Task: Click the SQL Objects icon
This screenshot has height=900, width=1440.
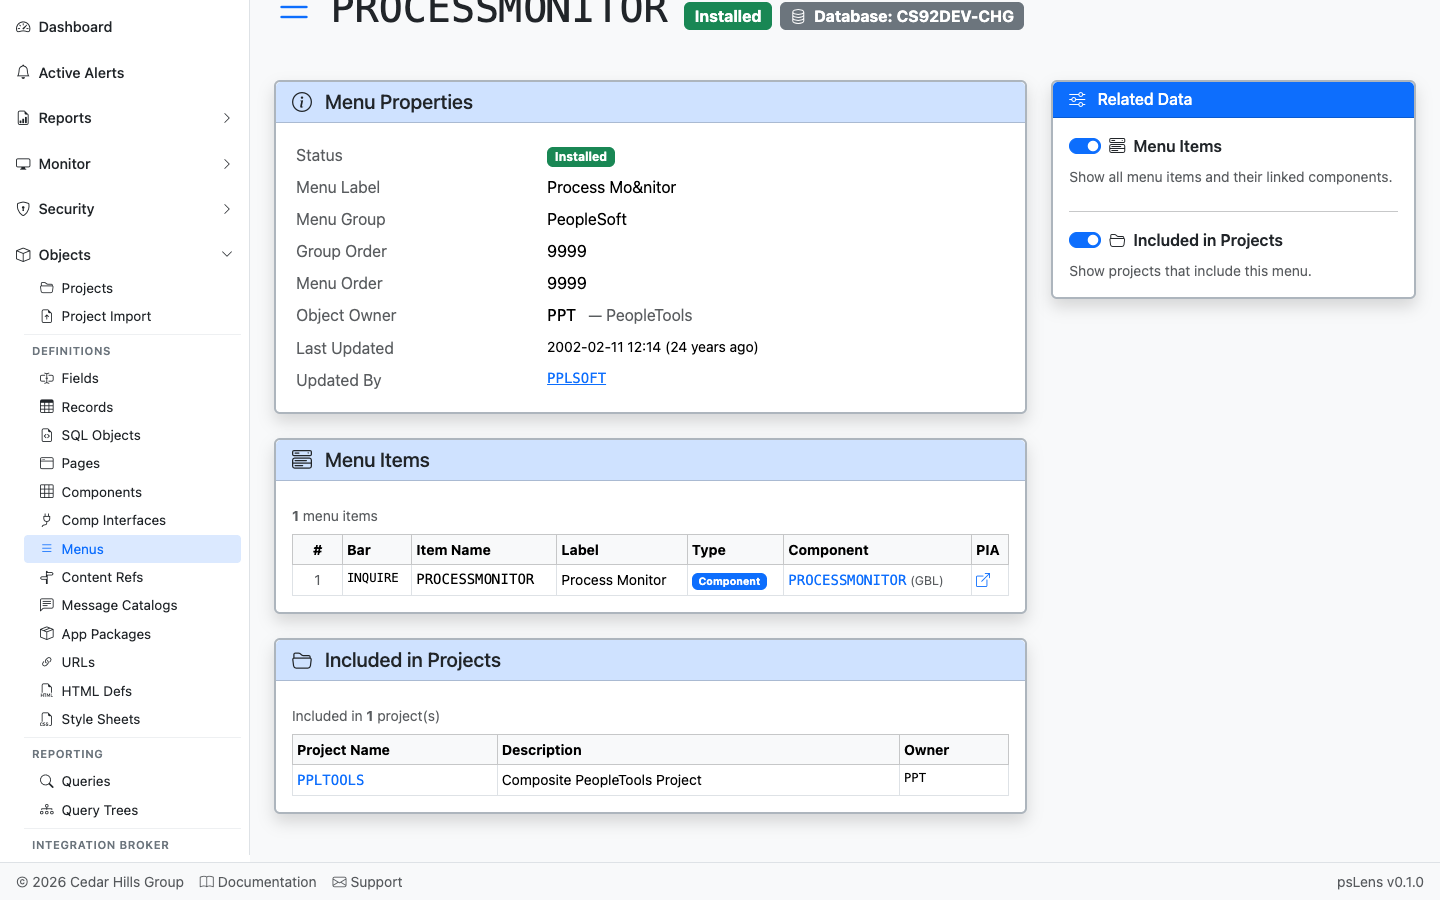Action: coord(47,435)
